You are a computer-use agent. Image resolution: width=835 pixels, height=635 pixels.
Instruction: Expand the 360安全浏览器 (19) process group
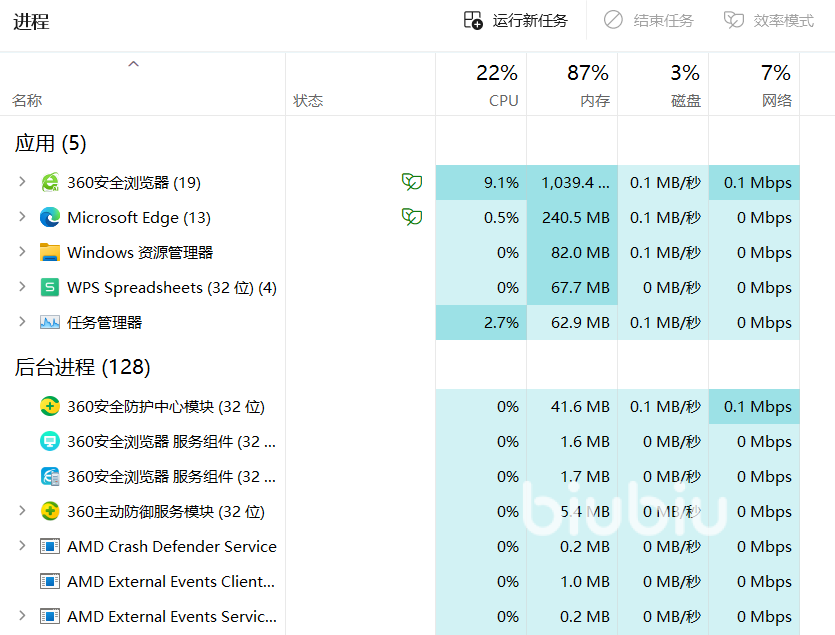22,182
